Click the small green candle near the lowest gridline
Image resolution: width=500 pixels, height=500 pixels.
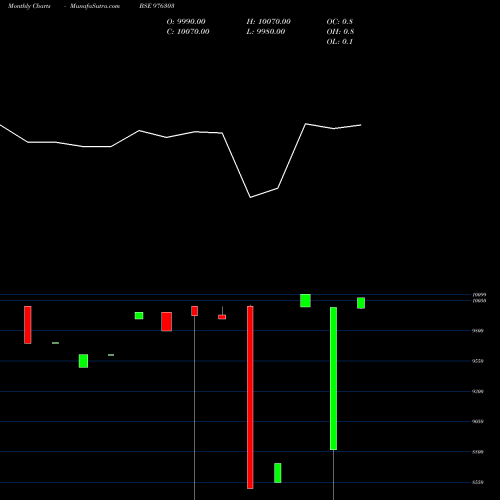(278, 473)
